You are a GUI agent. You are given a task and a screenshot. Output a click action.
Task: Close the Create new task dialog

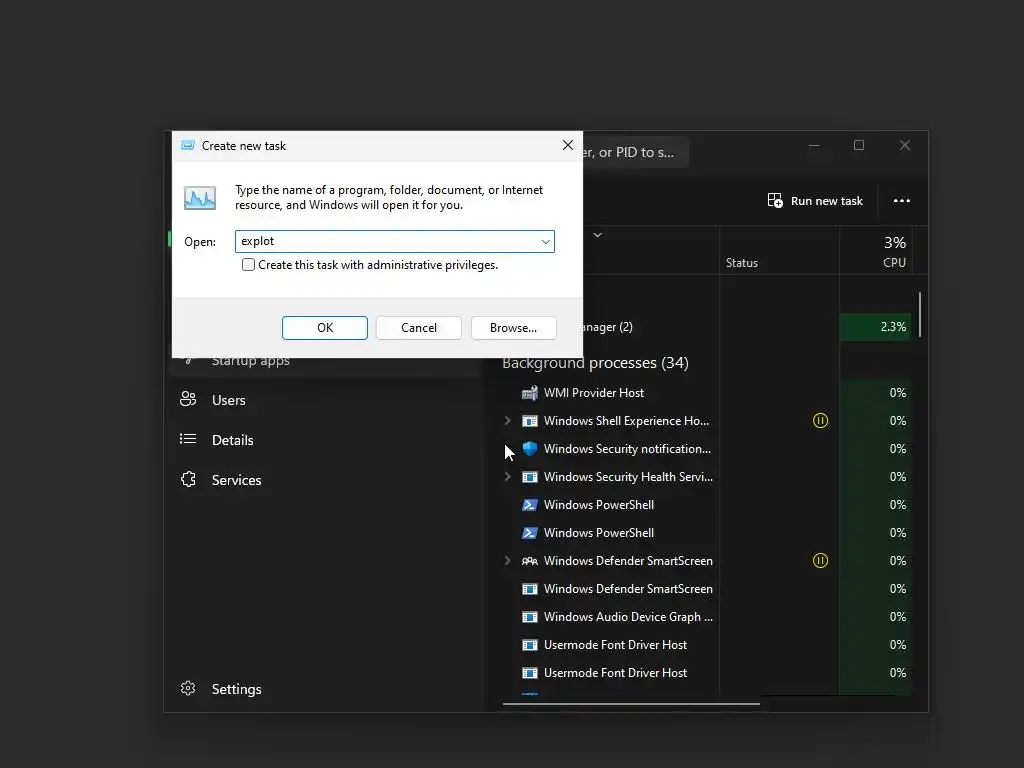(568, 145)
